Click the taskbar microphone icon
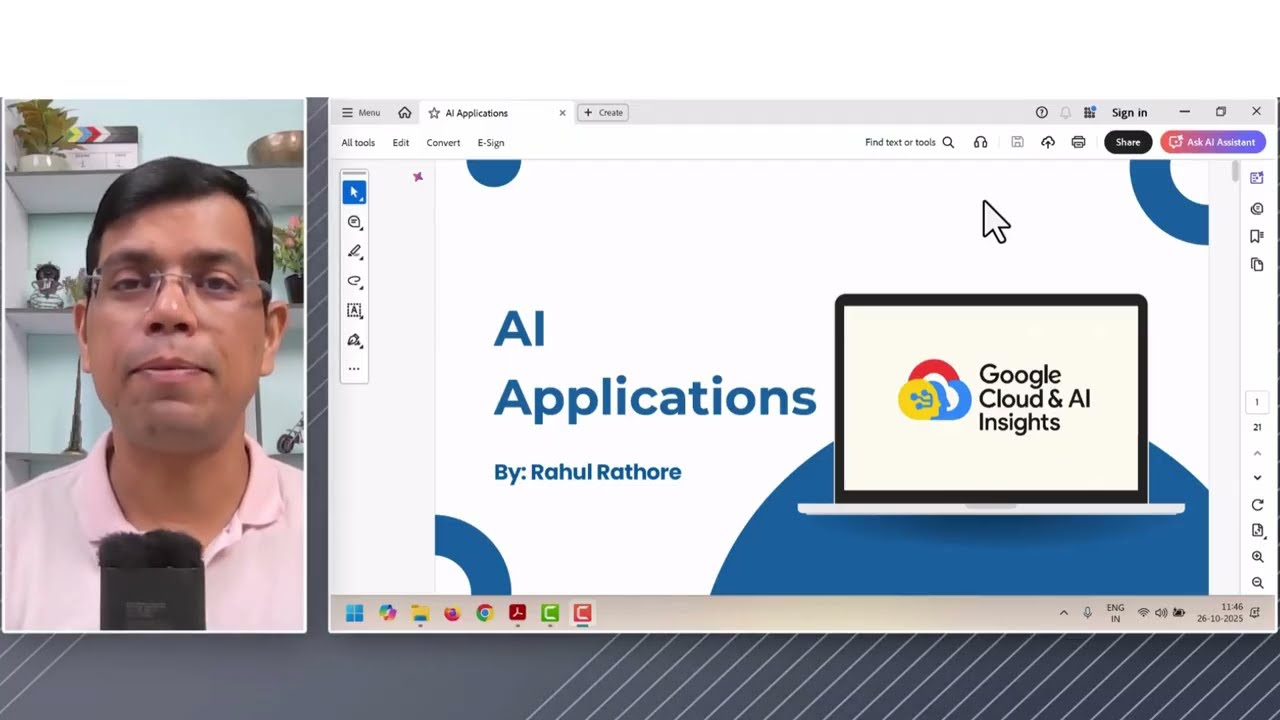 click(x=1087, y=613)
